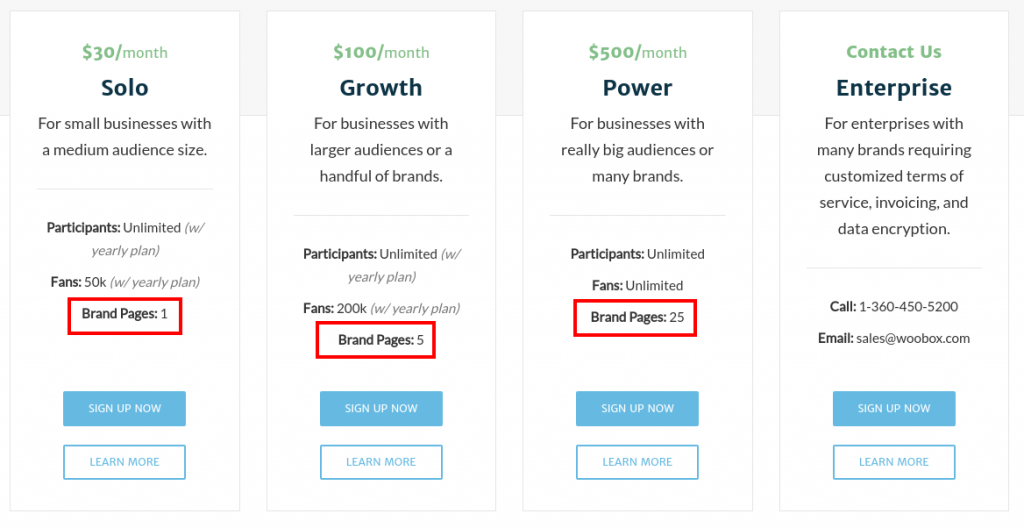
Task: Select the Power plan heading
Action: click(637, 88)
